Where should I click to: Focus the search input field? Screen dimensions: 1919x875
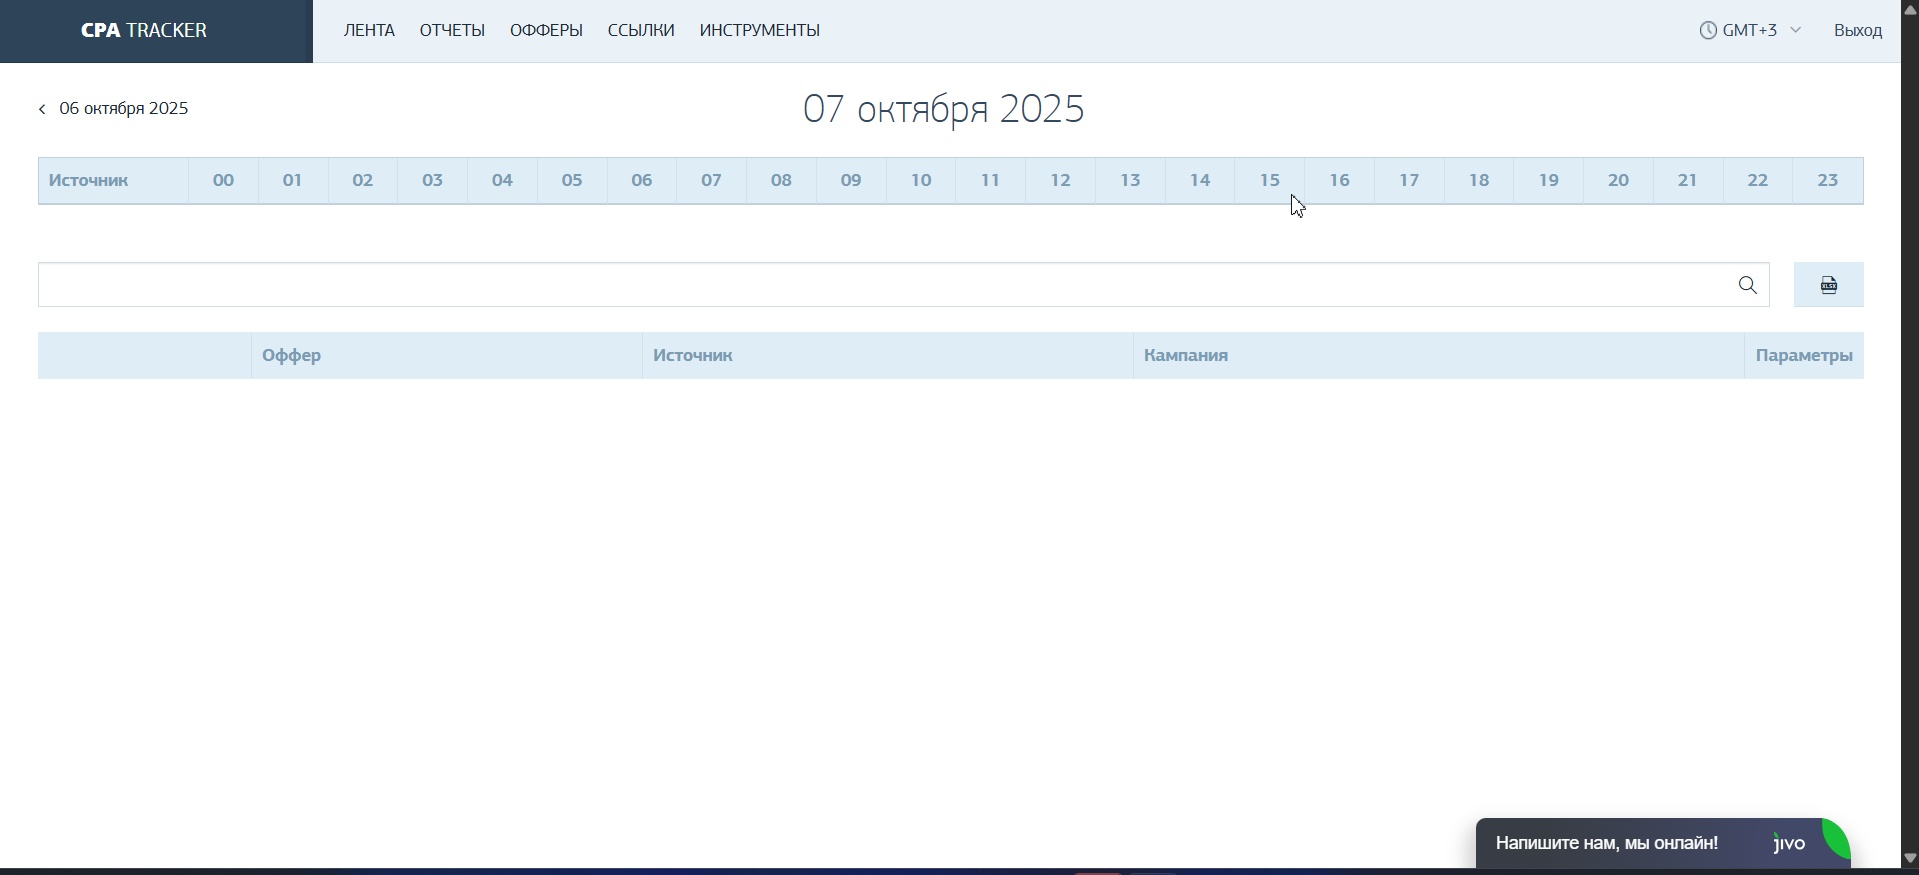(880, 285)
